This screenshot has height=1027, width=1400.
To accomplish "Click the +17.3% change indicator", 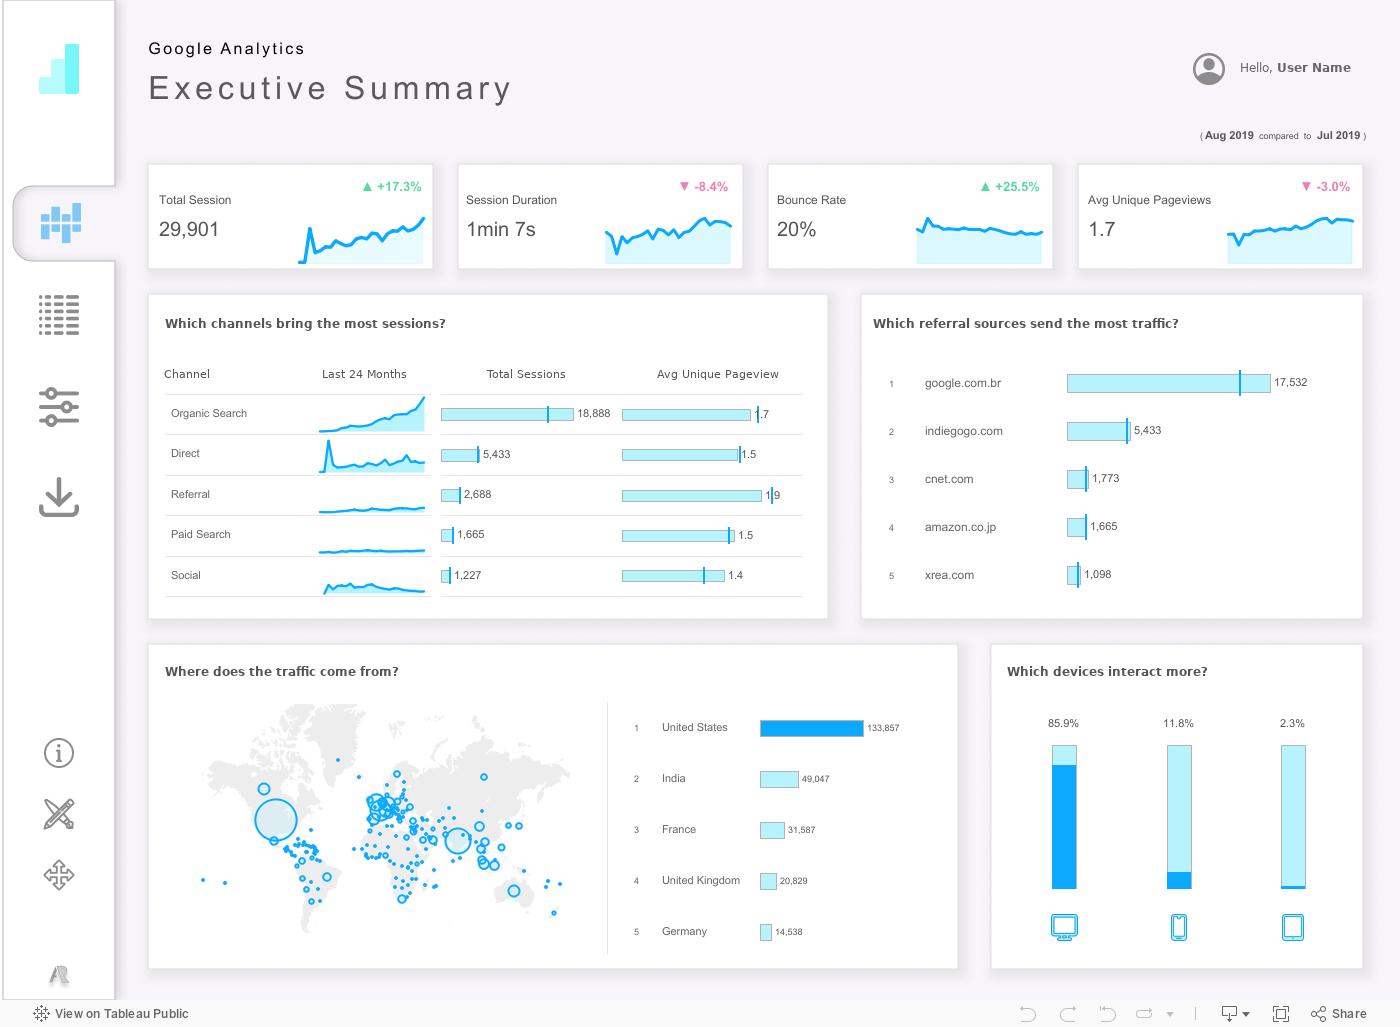I will pos(392,187).
